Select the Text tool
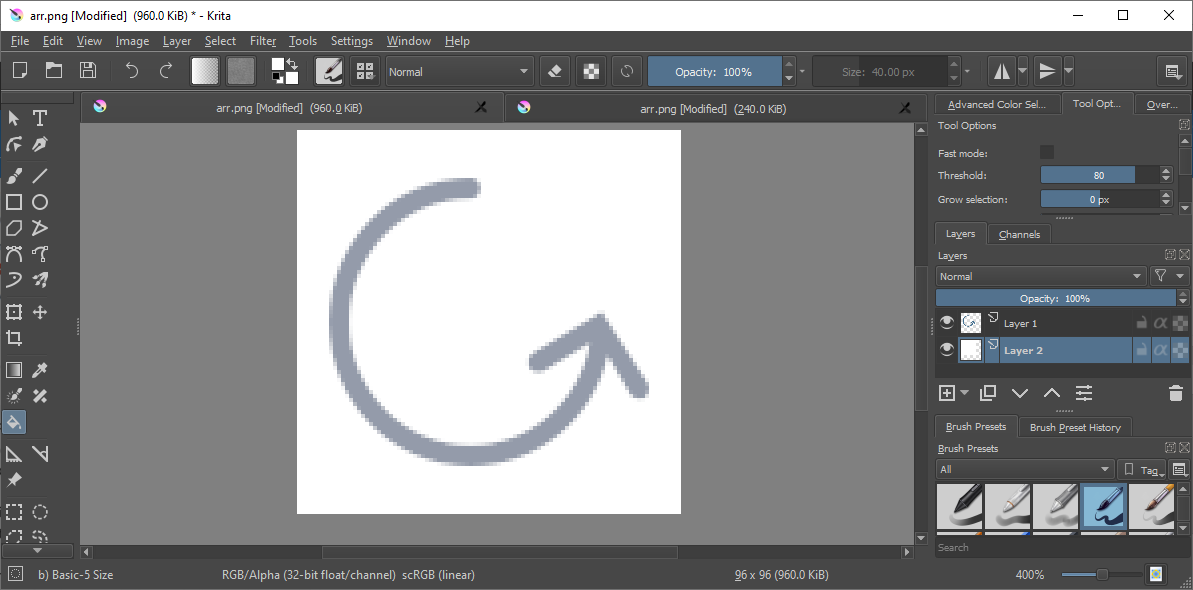This screenshot has height=590, width=1193. pyautogui.click(x=40, y=118)
